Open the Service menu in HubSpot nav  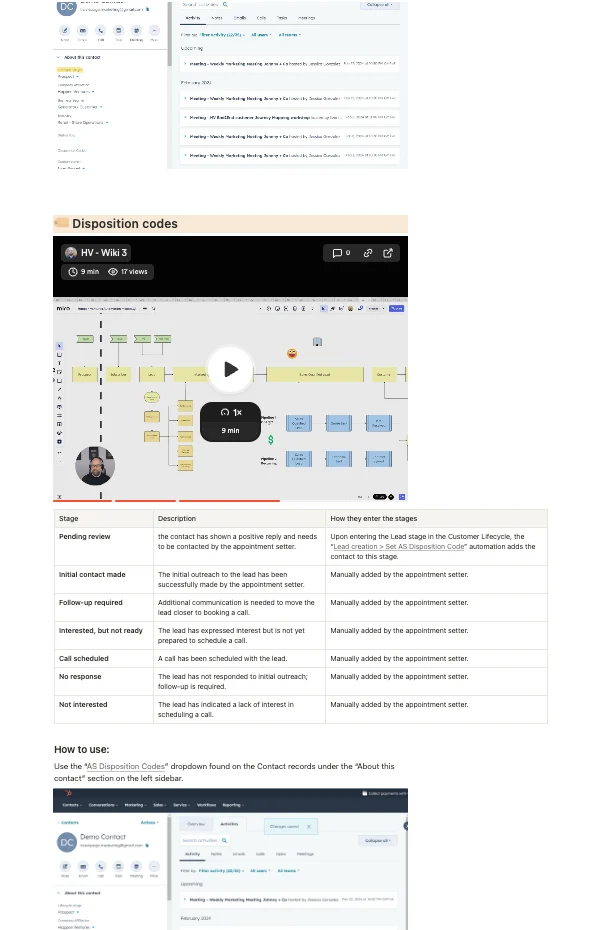point(181,805)
